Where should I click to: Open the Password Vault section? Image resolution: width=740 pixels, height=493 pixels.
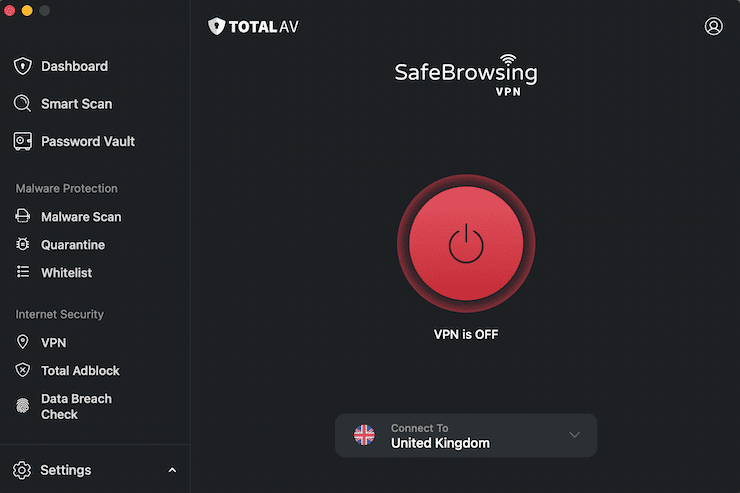[88, 142]
